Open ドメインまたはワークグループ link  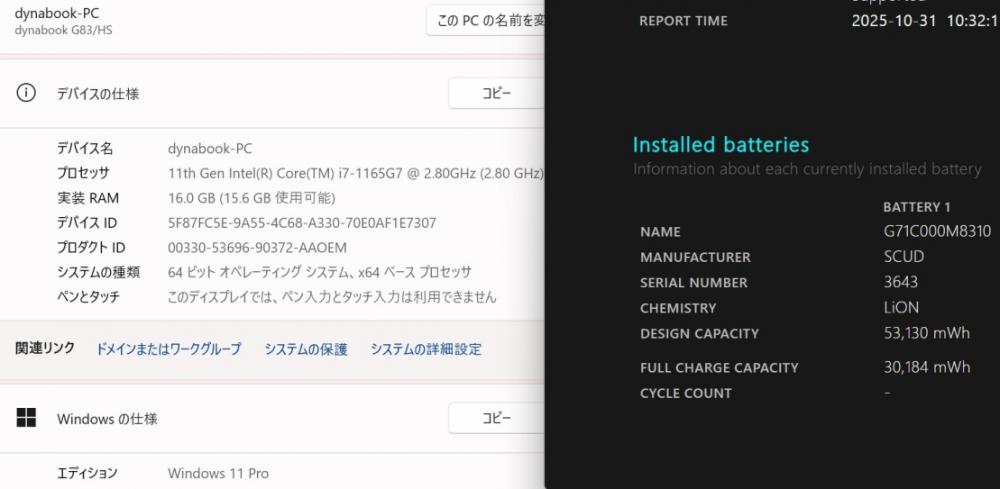pos(168,349)
